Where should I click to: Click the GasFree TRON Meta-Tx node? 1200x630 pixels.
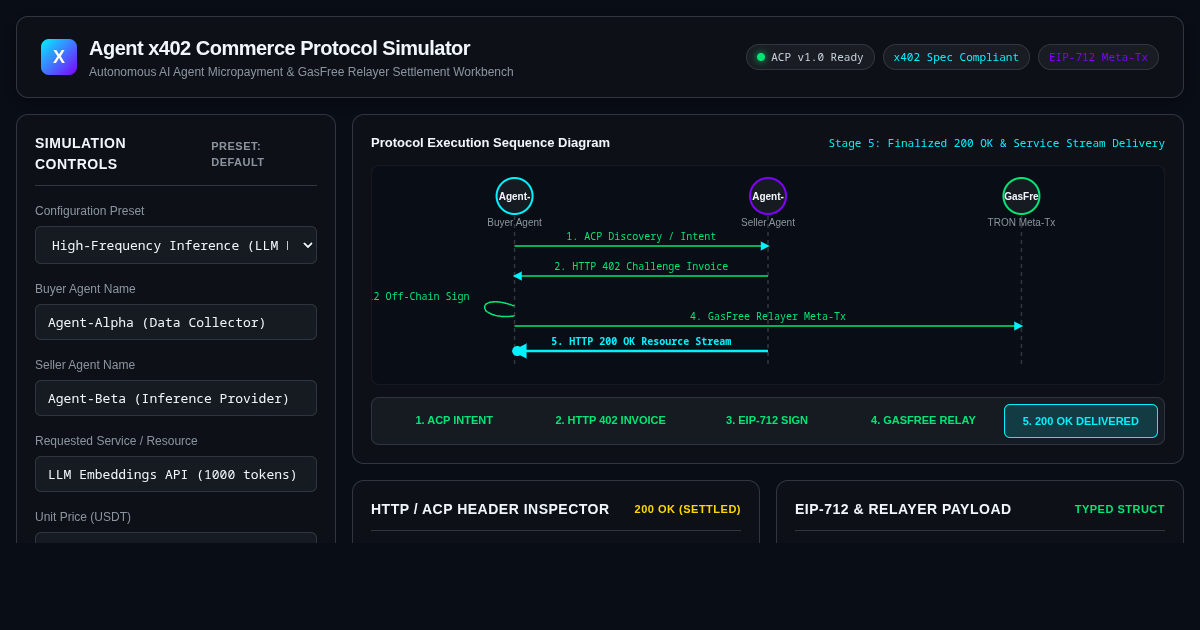(x=1021, y=196)
